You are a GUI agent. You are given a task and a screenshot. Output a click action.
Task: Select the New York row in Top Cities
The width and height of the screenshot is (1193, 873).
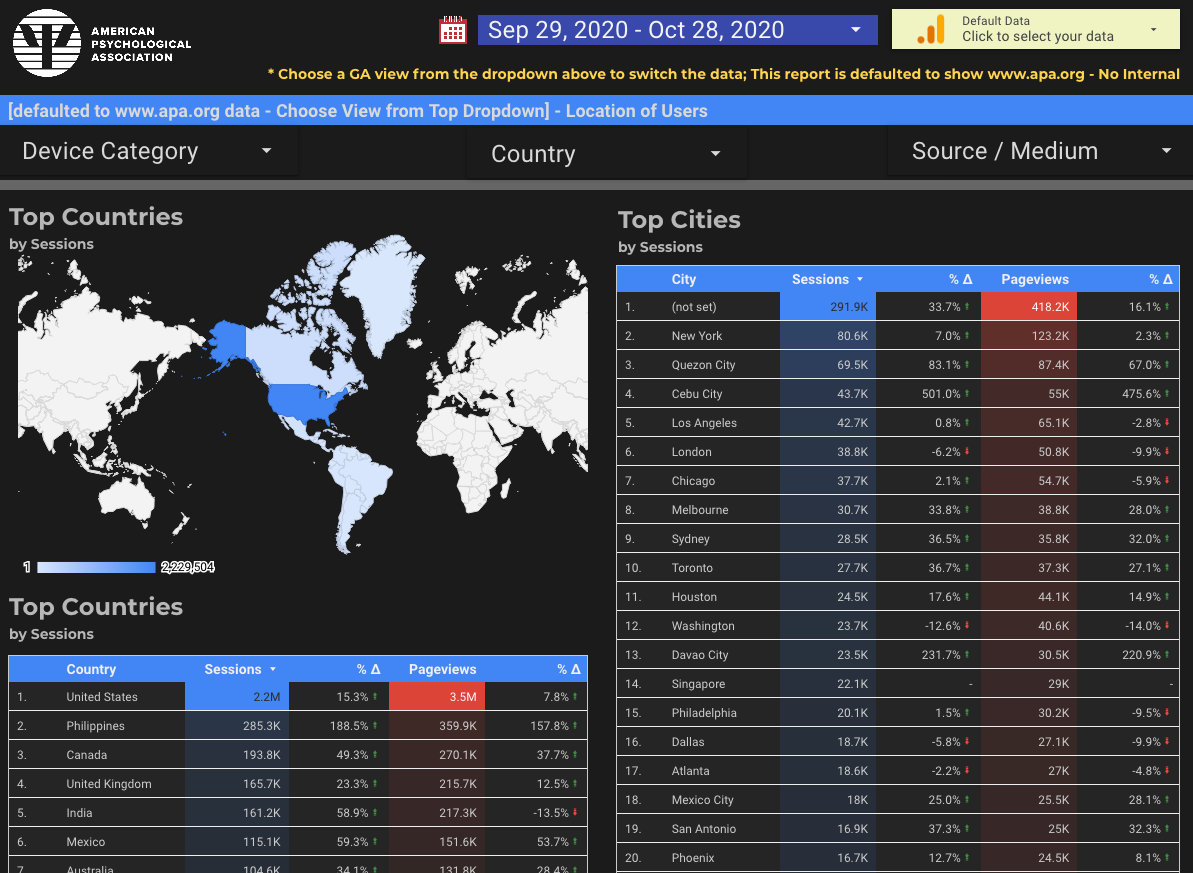coord(697,336)
